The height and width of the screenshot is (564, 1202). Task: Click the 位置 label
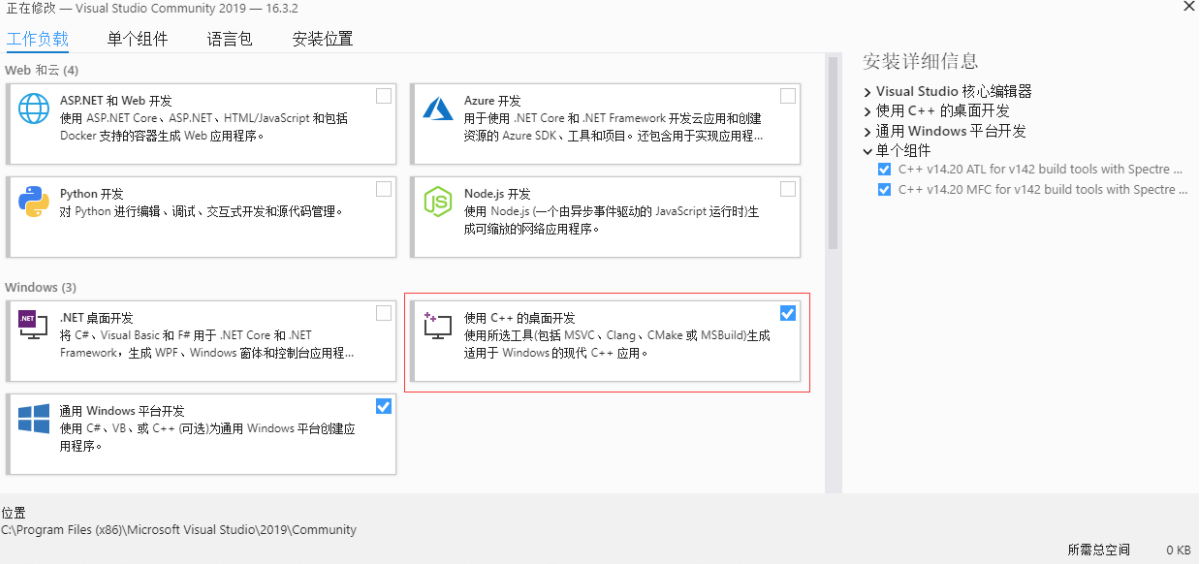click(13, 513)
